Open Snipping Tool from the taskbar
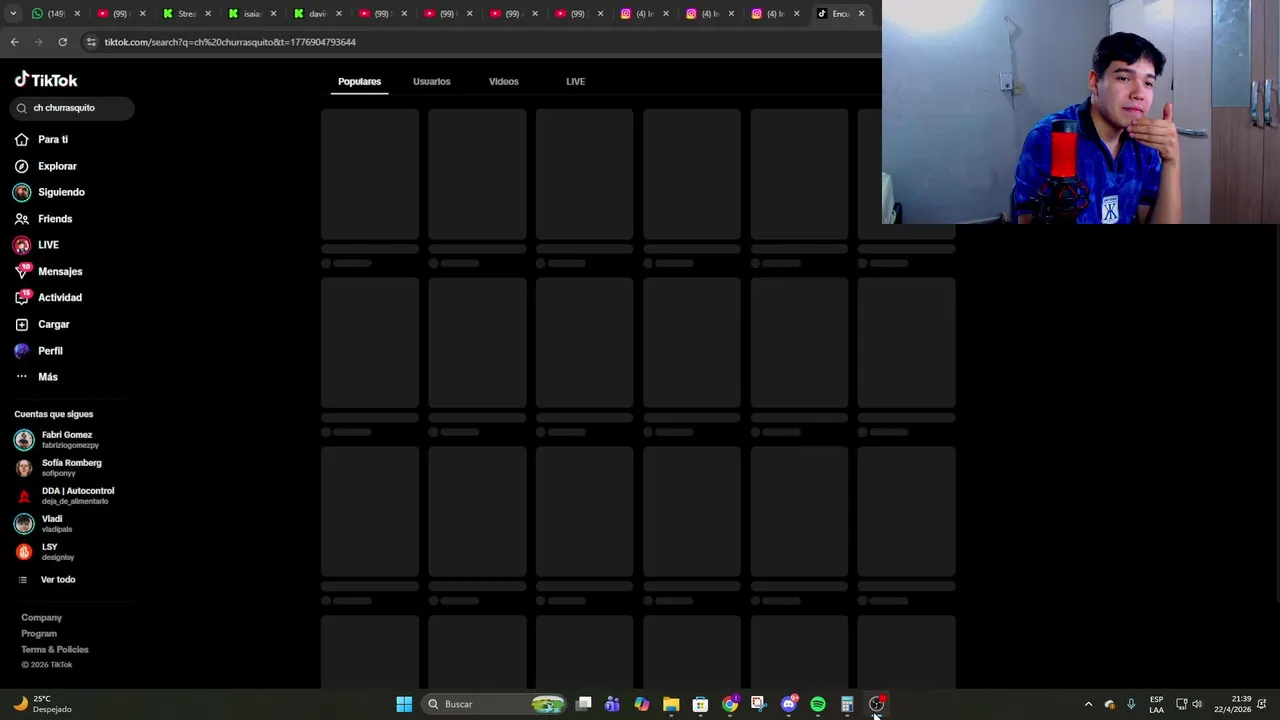 [758, 704]
